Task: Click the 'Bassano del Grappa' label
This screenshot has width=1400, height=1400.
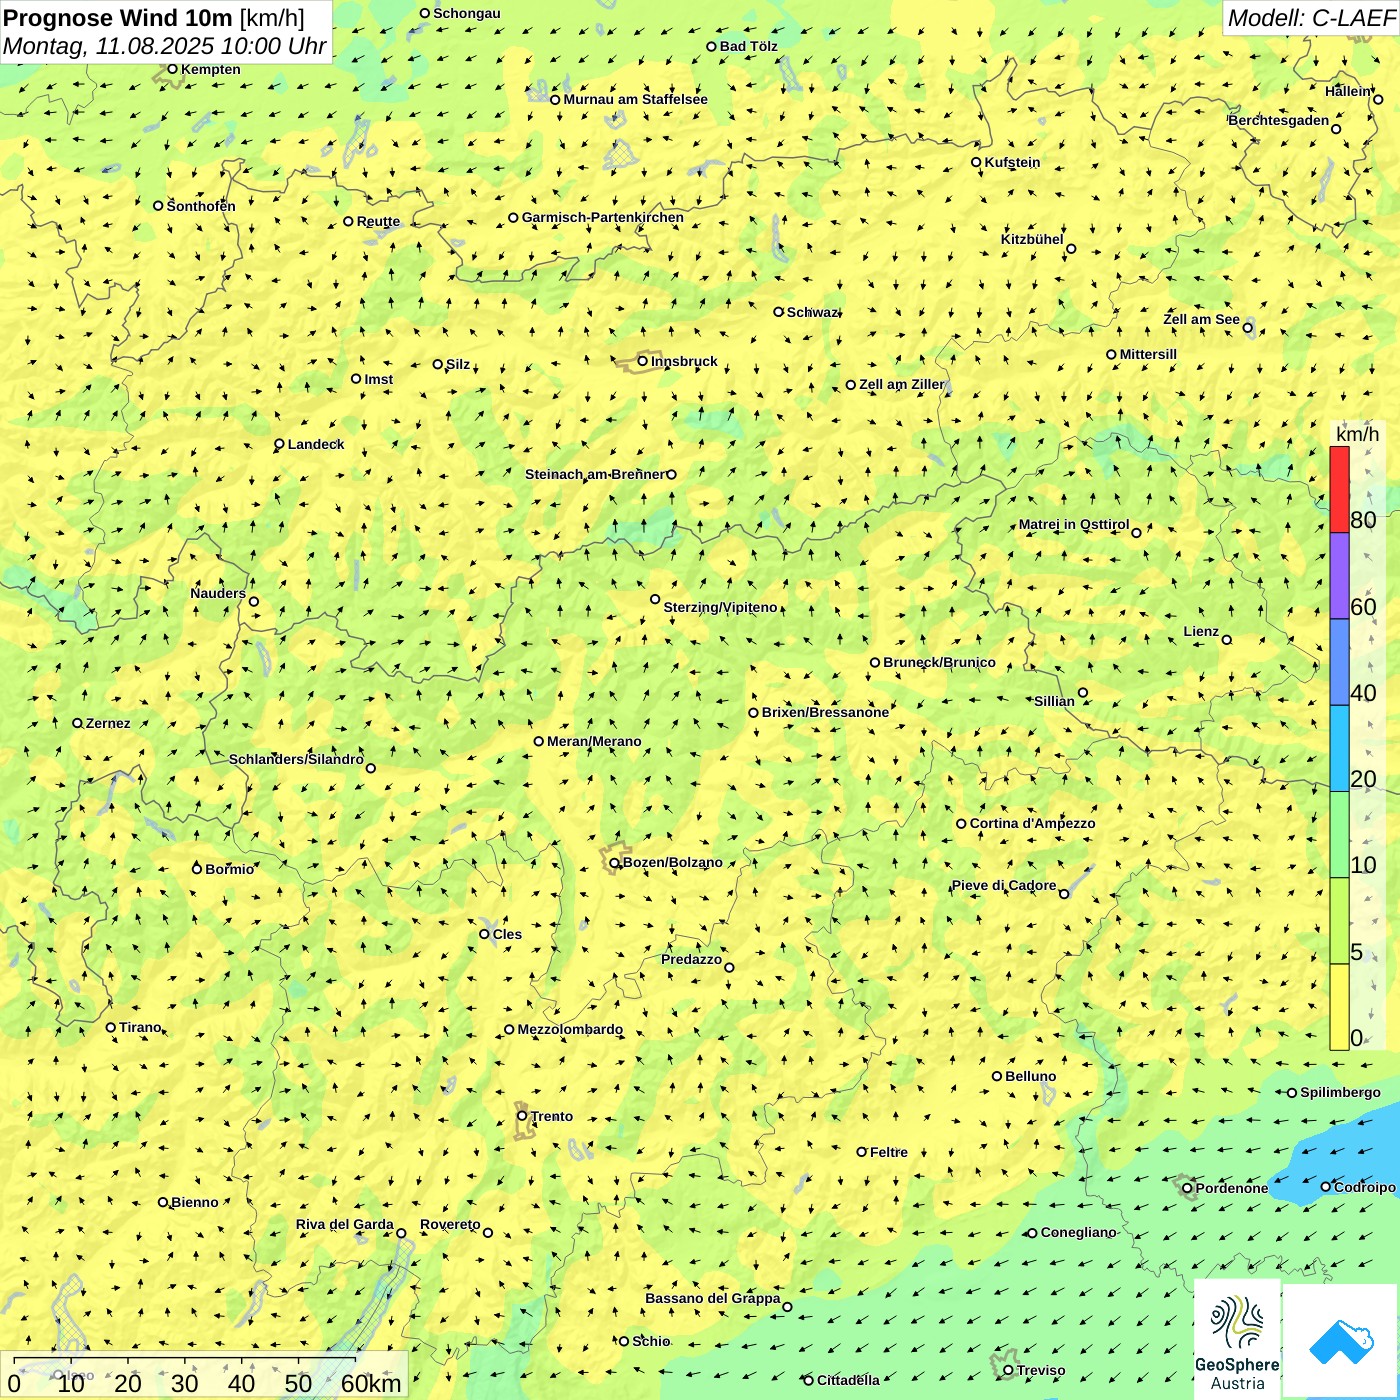Action: pos(713,1298)
